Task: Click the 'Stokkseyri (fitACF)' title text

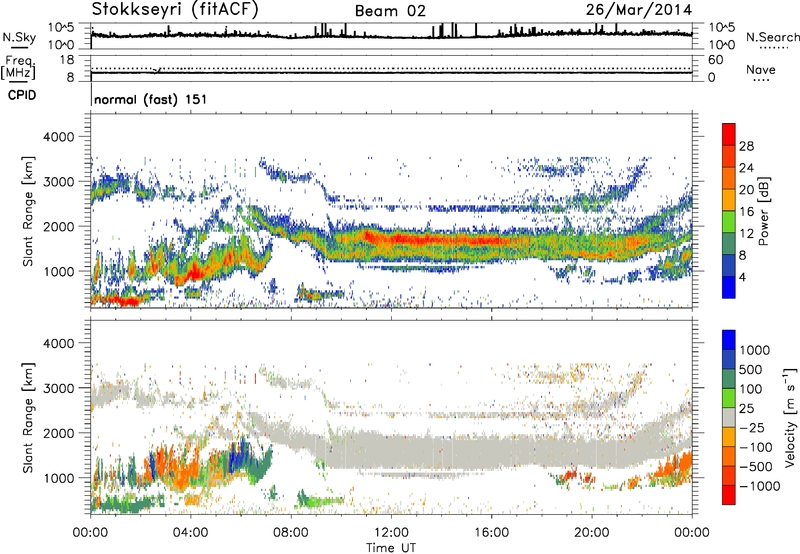Action: pos(174,10)
